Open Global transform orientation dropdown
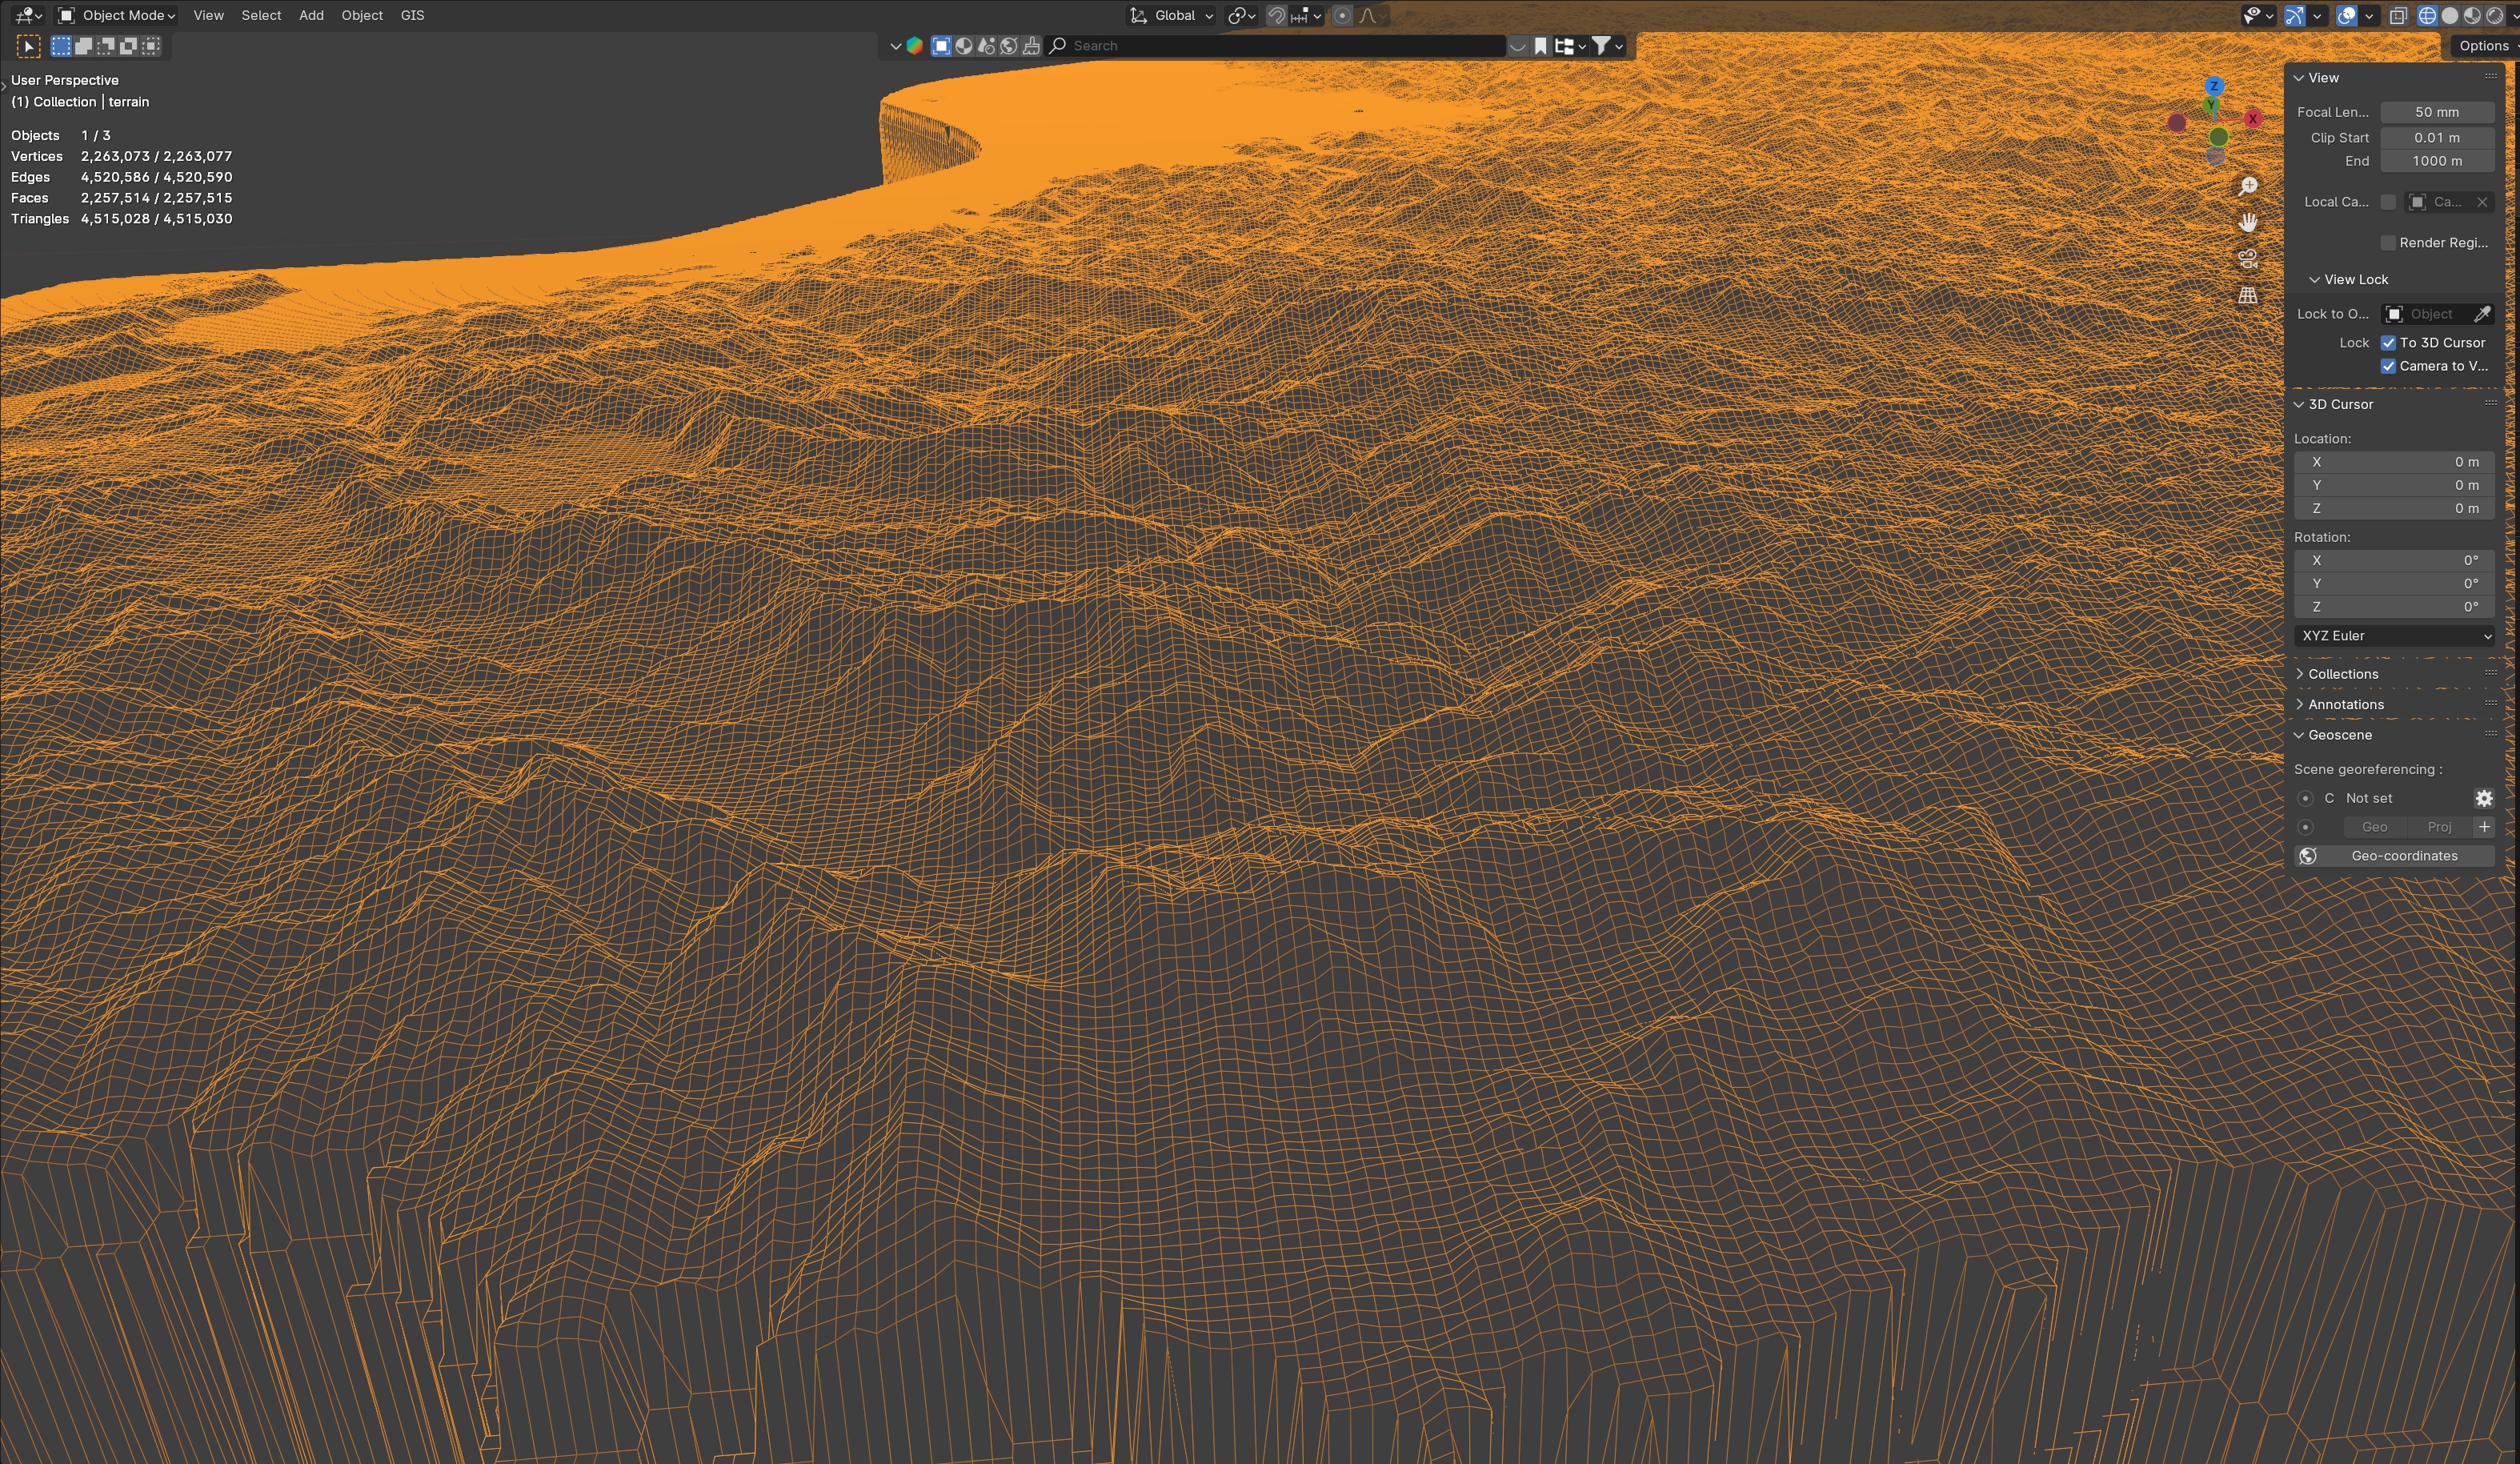 (x=1172, y=15)
